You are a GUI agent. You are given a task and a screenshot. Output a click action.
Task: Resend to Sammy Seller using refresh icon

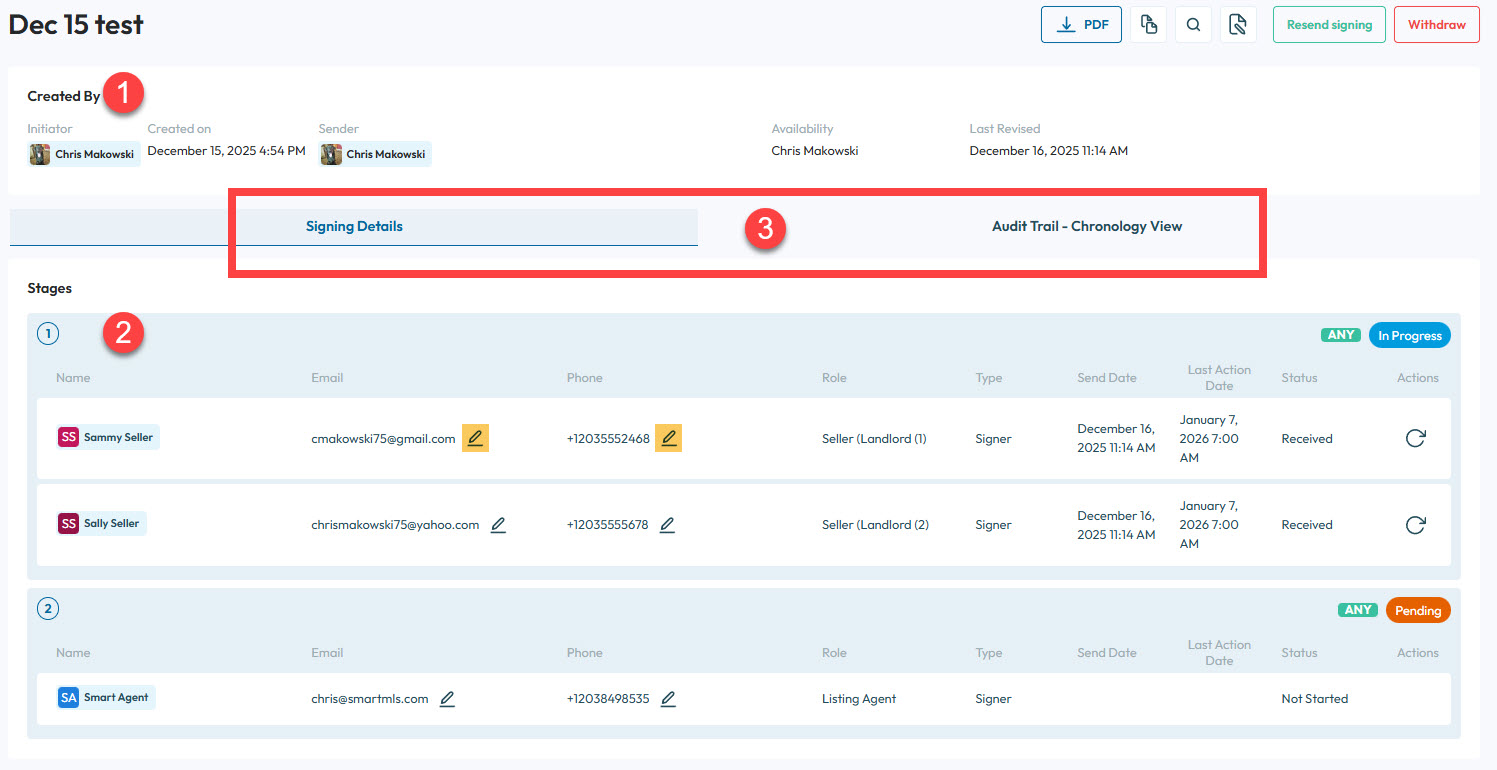1415,438
